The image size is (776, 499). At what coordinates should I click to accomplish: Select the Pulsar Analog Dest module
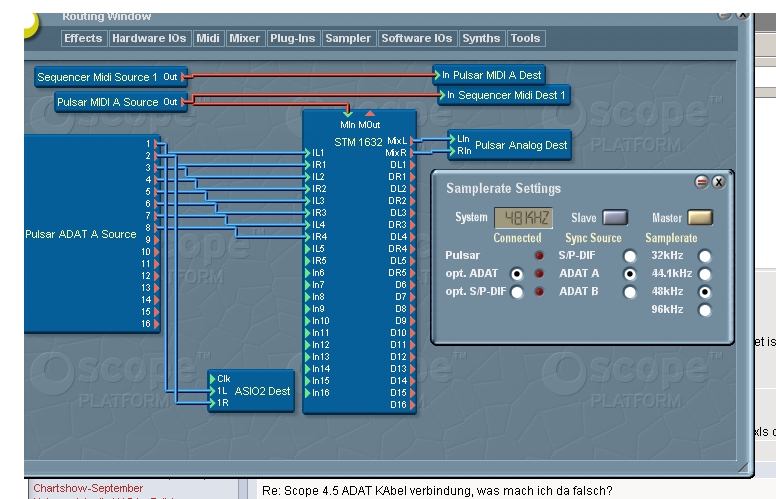click(510, 145)
